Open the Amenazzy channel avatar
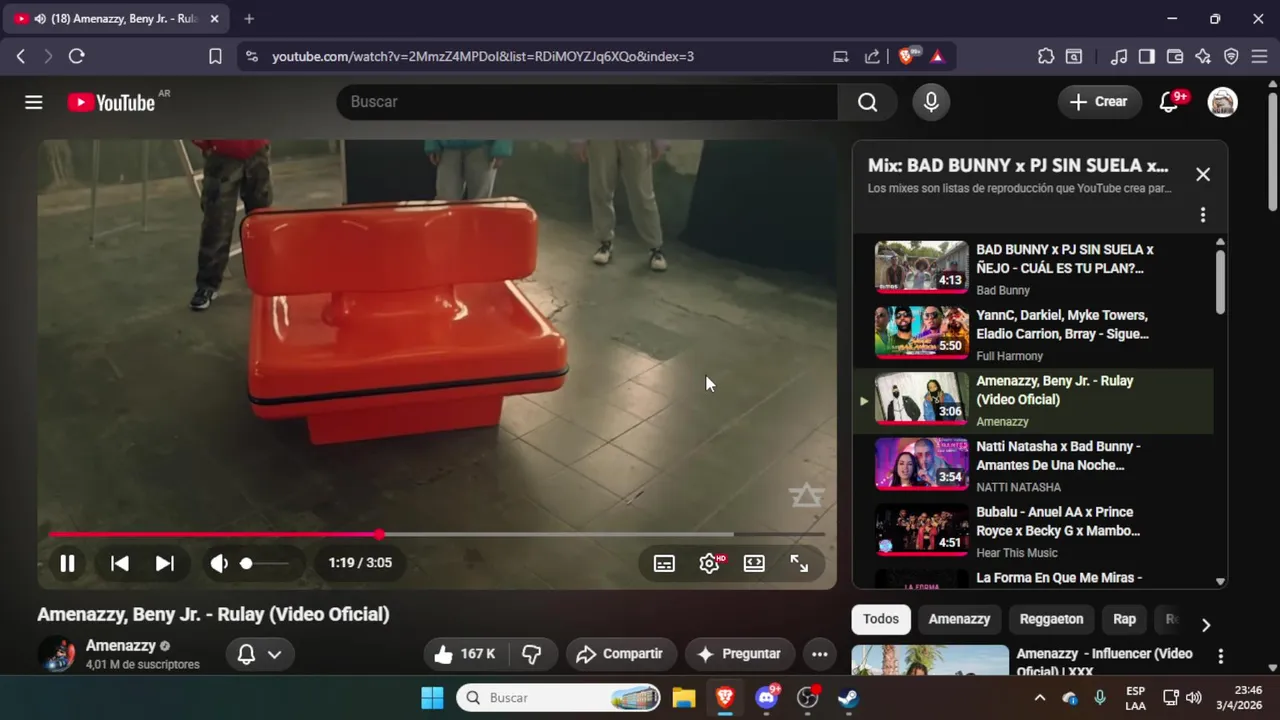 [x=56, y=654]
